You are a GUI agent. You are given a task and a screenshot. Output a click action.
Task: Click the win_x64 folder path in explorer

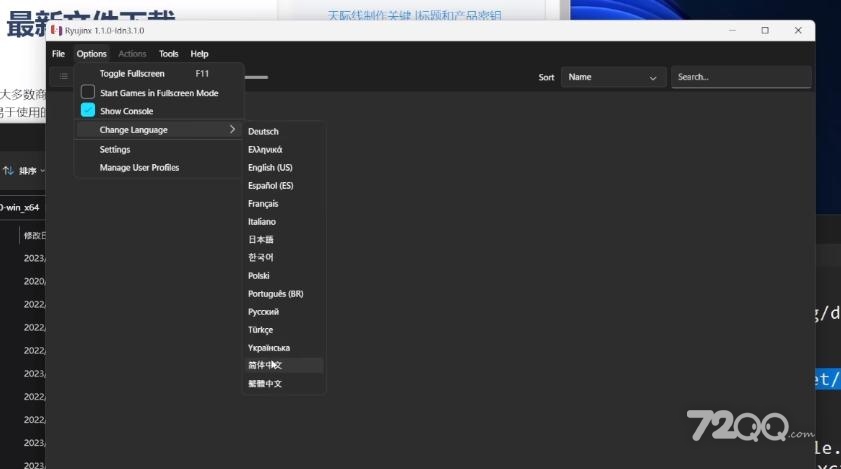(20, 208)
